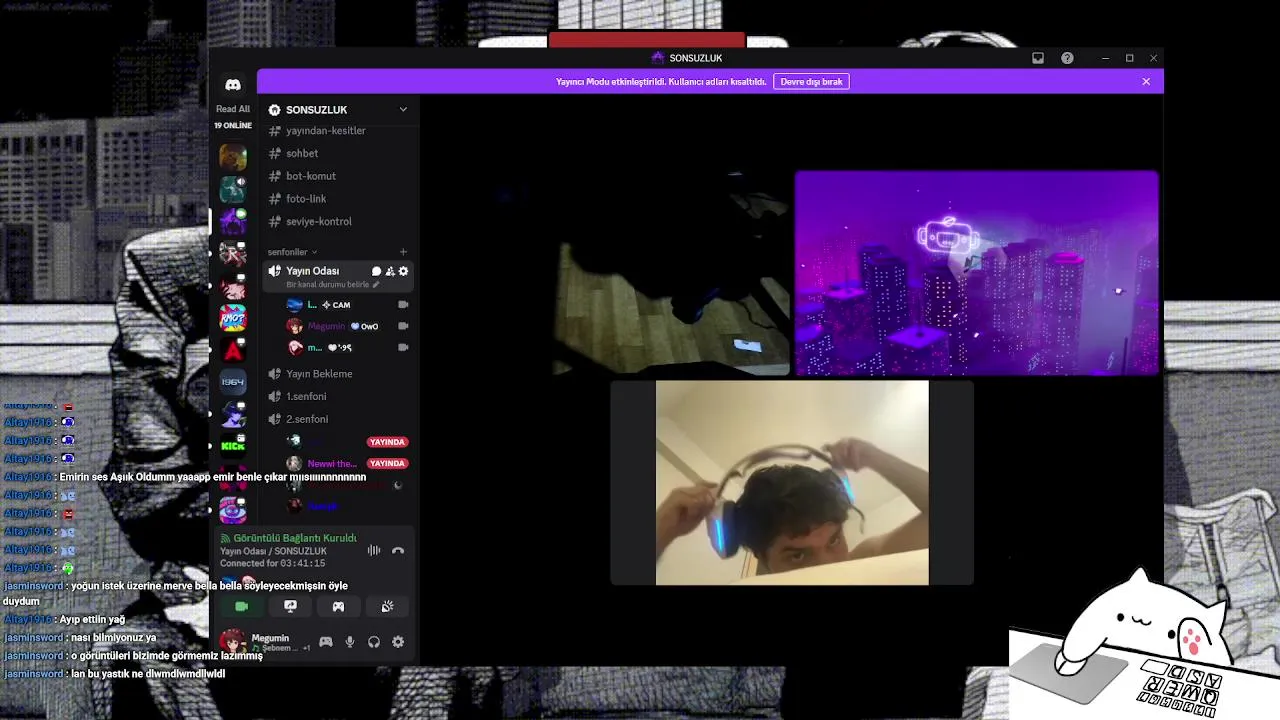Open the KMO? server icon

tap(233, 319)
